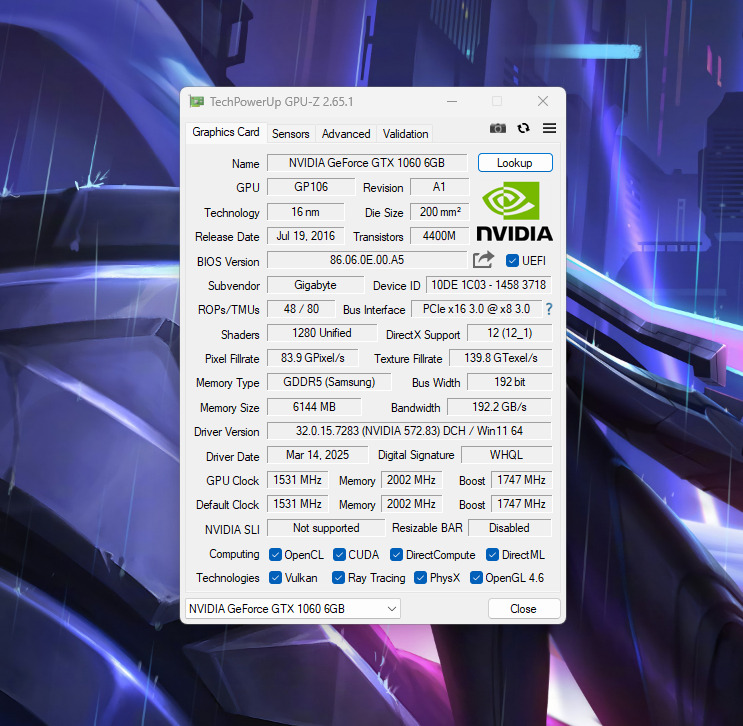Viewport: 743px width, 726px height.
Task: Click the Bus Interface field PCIe x16 3.0
Action: tap(476, 309)
